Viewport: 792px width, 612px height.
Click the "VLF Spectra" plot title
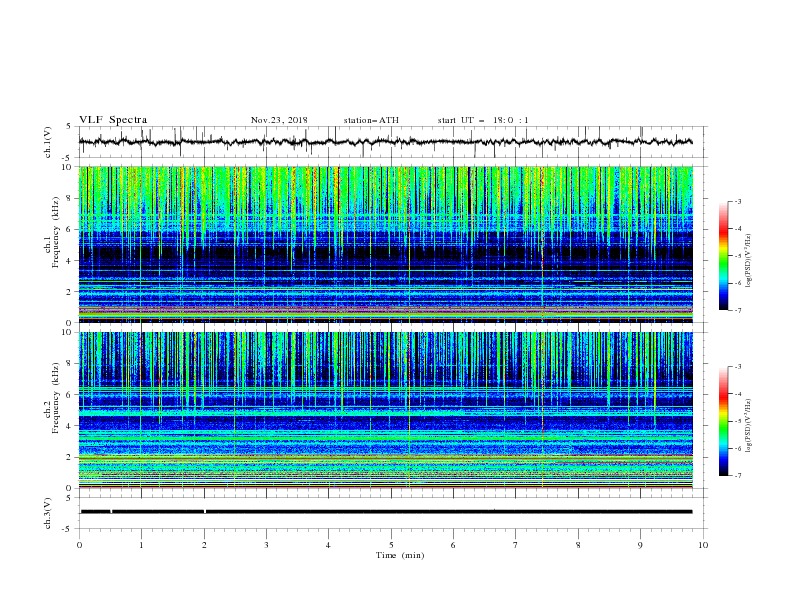(x=113, y=120)
